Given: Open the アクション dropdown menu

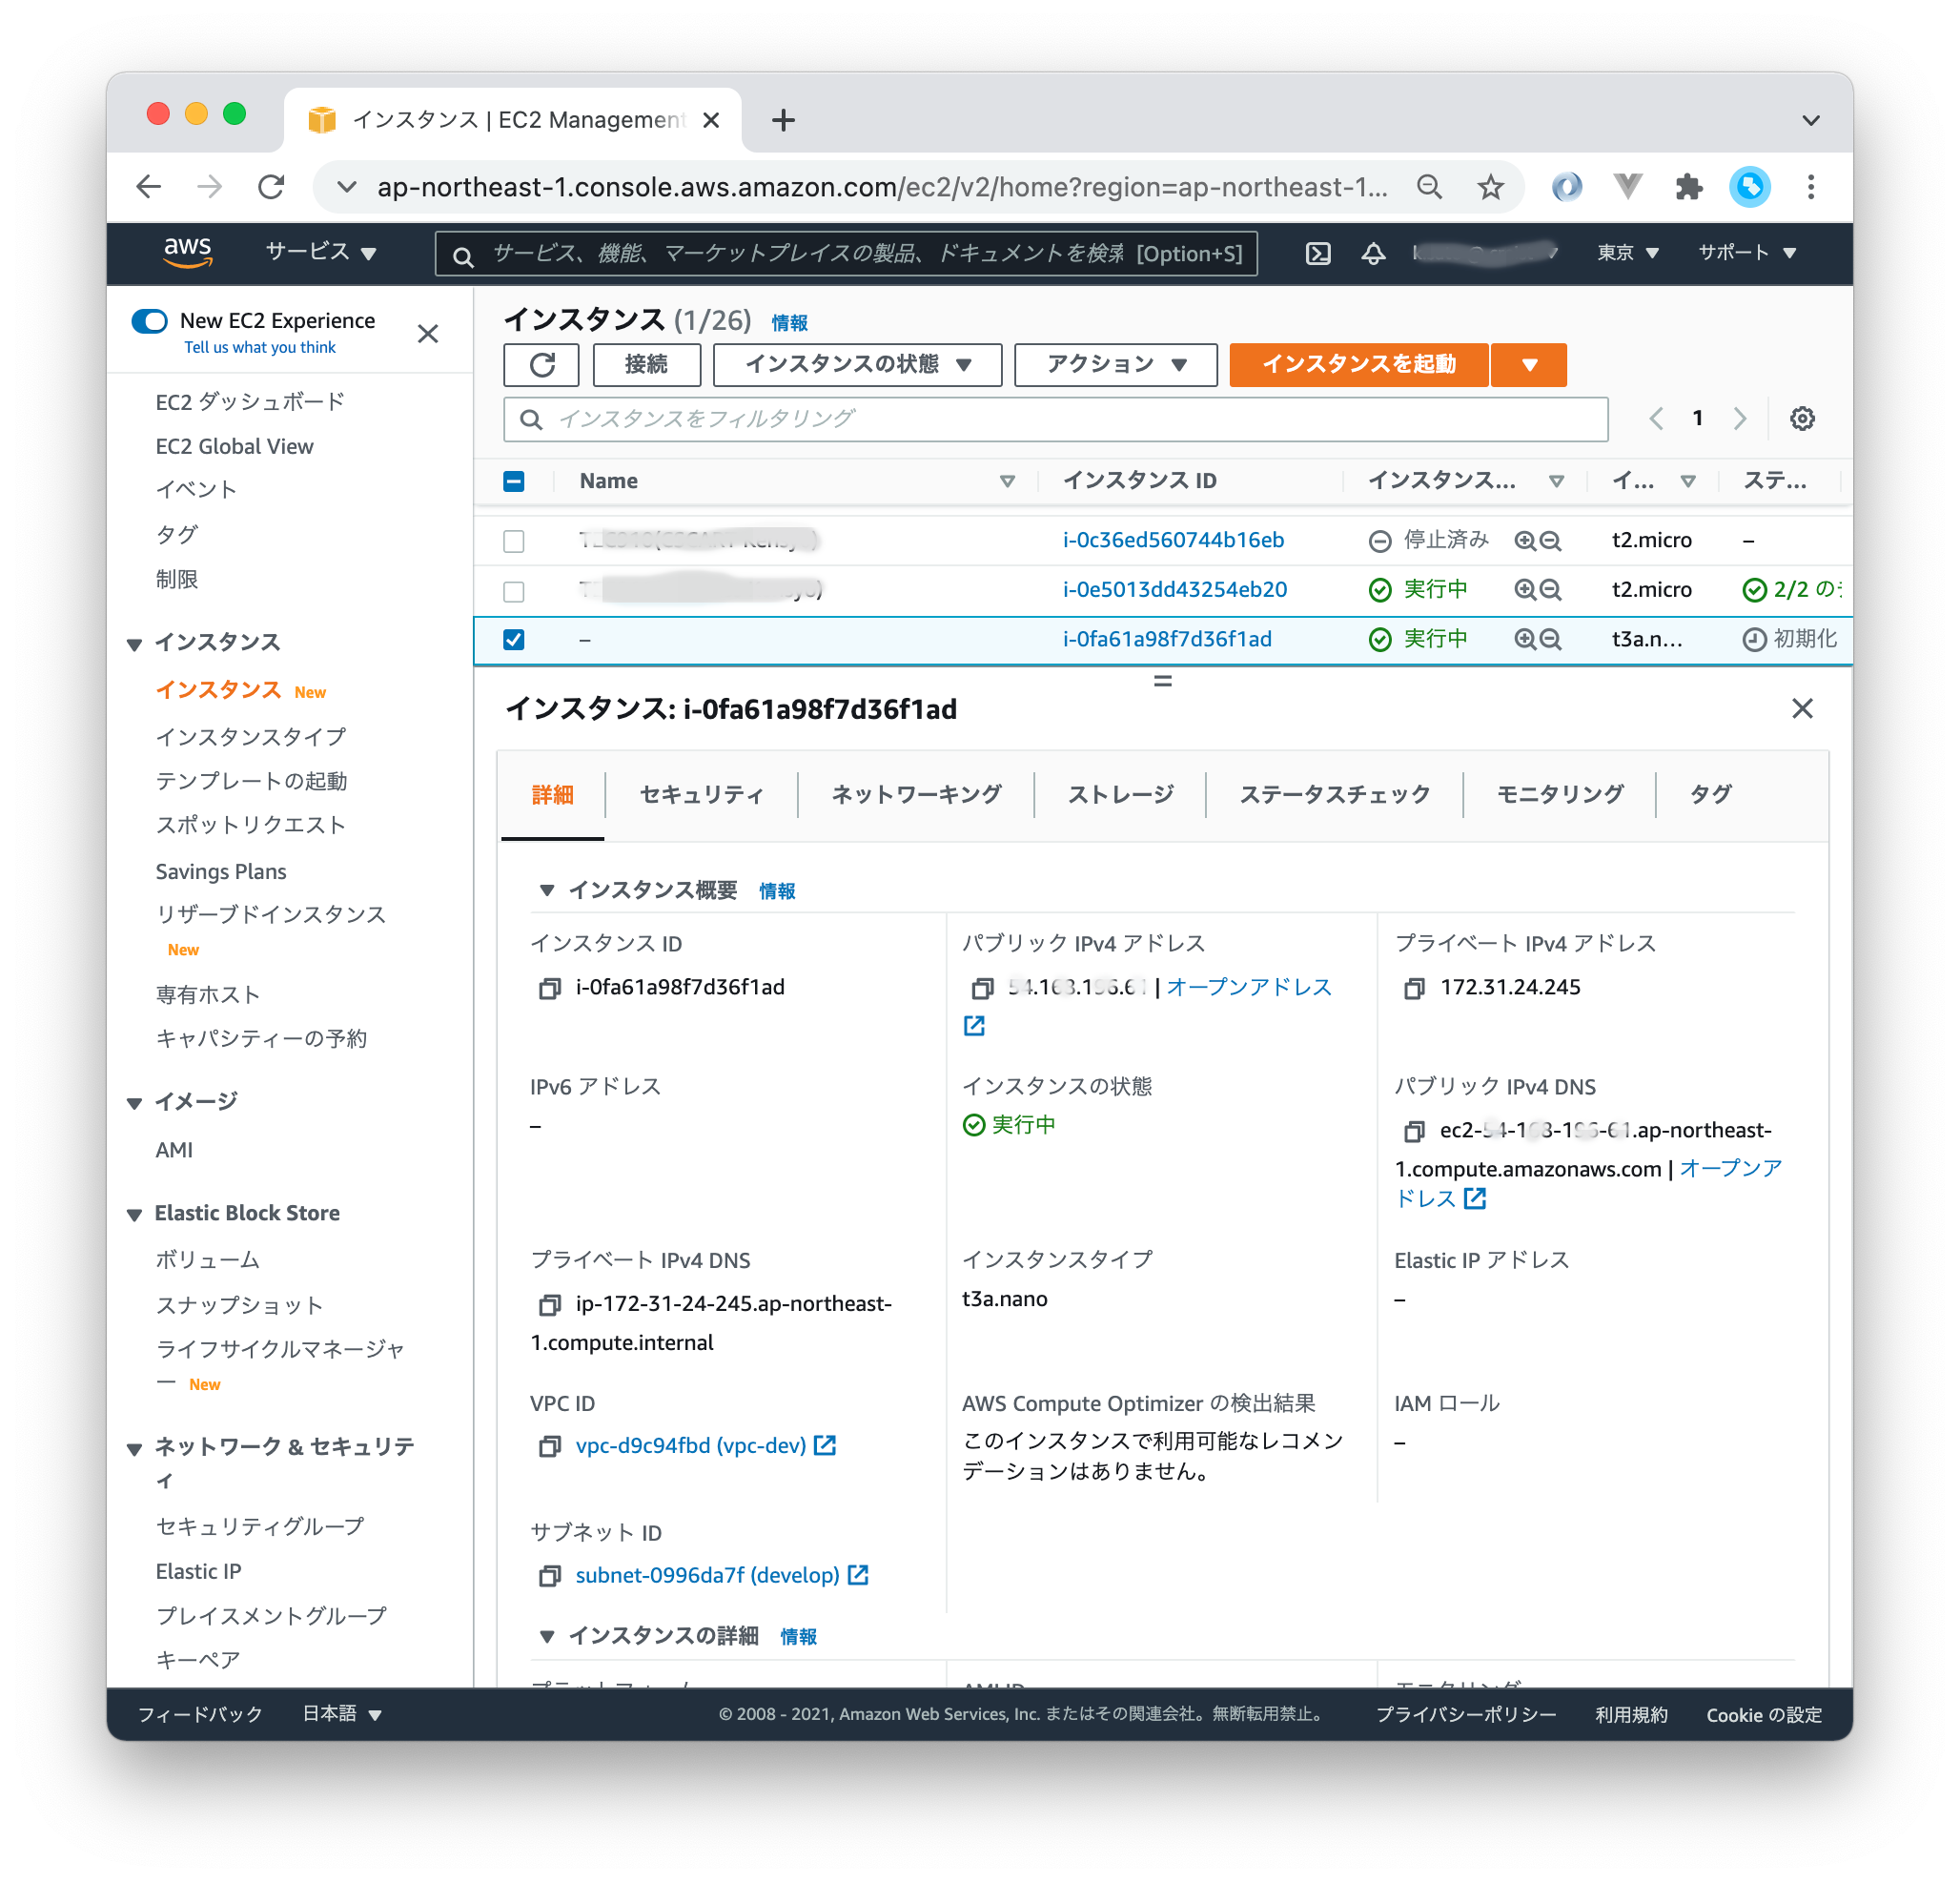Looking at the screenshot, I should coord(1115,364).
